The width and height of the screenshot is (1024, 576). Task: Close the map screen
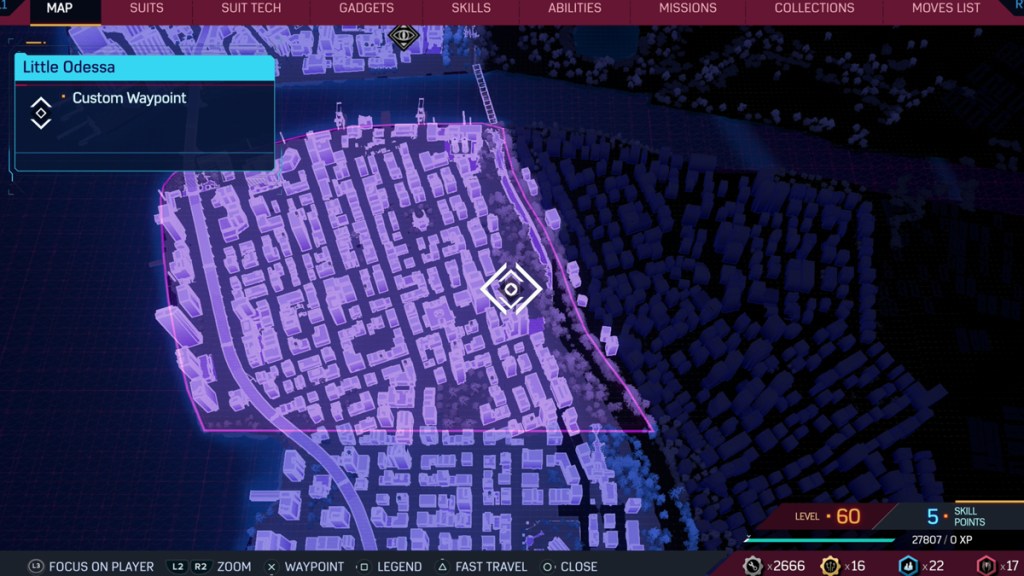tap(569, 566)
